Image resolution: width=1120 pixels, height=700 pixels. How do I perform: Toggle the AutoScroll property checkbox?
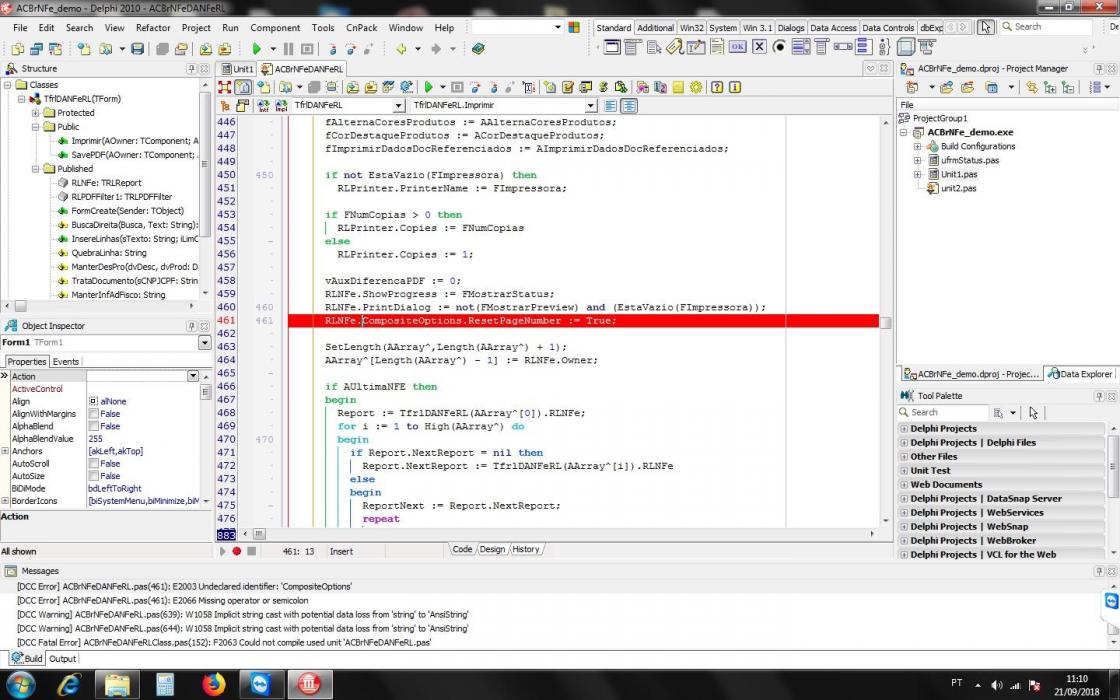(x=94, y=464)
